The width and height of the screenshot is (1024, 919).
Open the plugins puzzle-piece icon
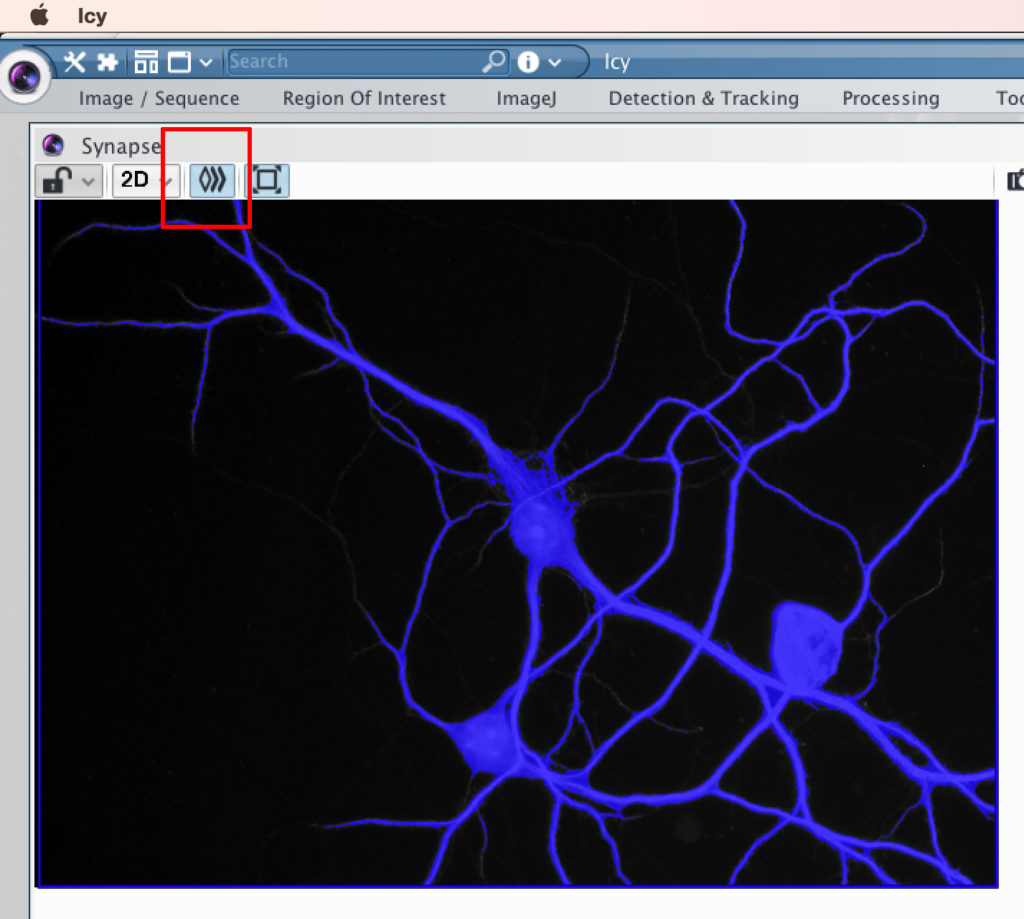tap(106, 61)
